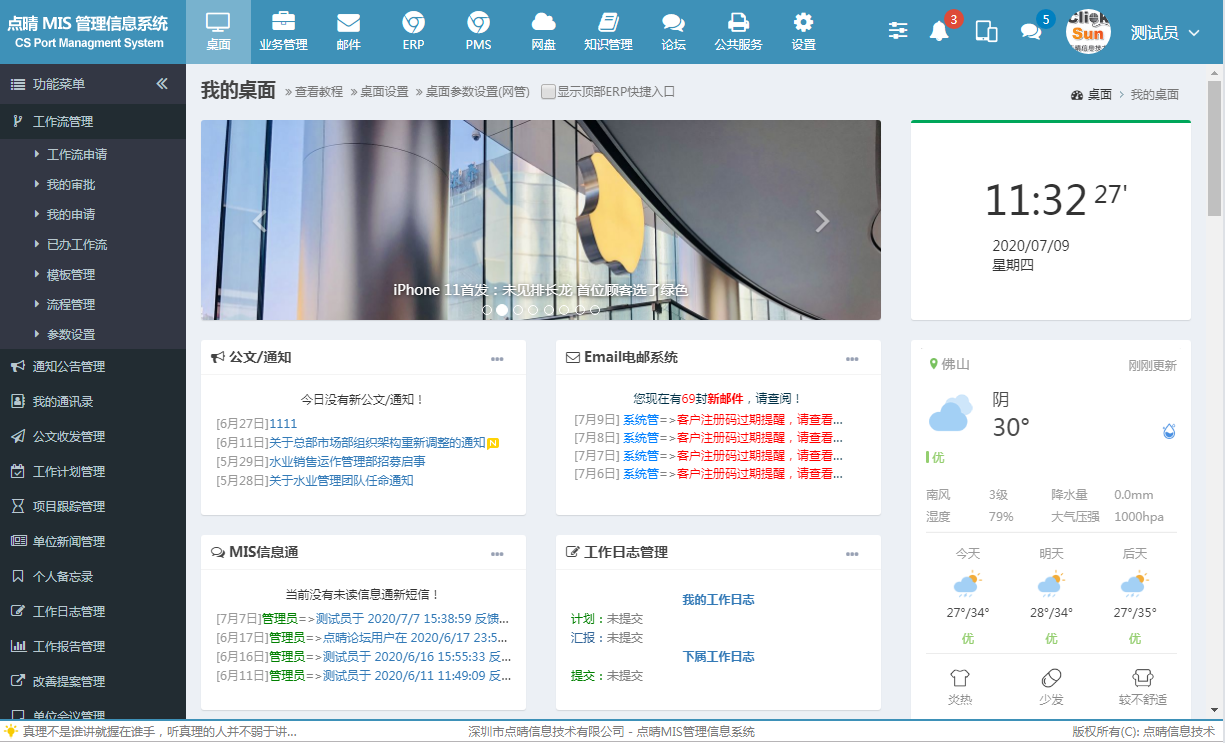Open the 桌面 desktop icon in top navigation
This screenshot has width=1225, height=743.
pos(218,32)
